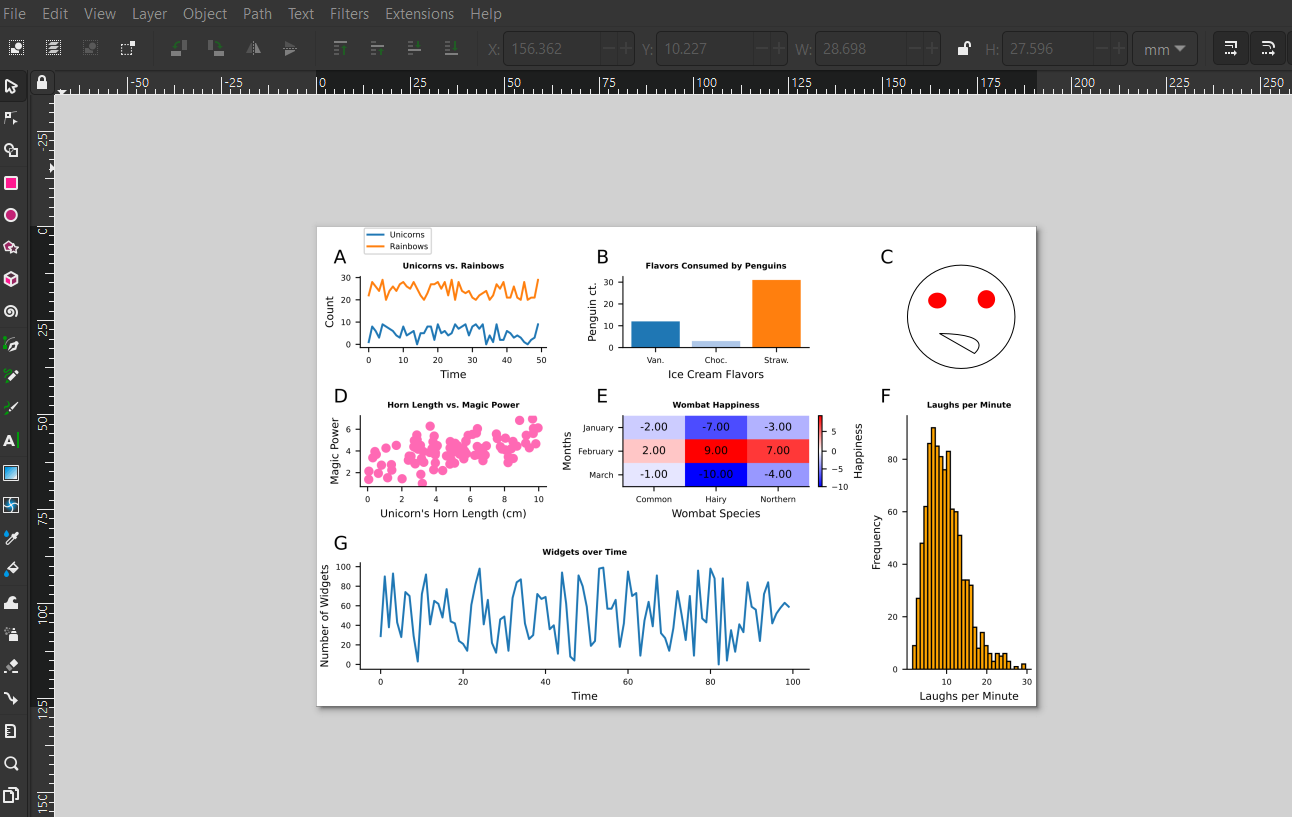Choose the Star and polygon tool
The width and height of the screenshot is (1292, 817).
(x=12, y=245)
